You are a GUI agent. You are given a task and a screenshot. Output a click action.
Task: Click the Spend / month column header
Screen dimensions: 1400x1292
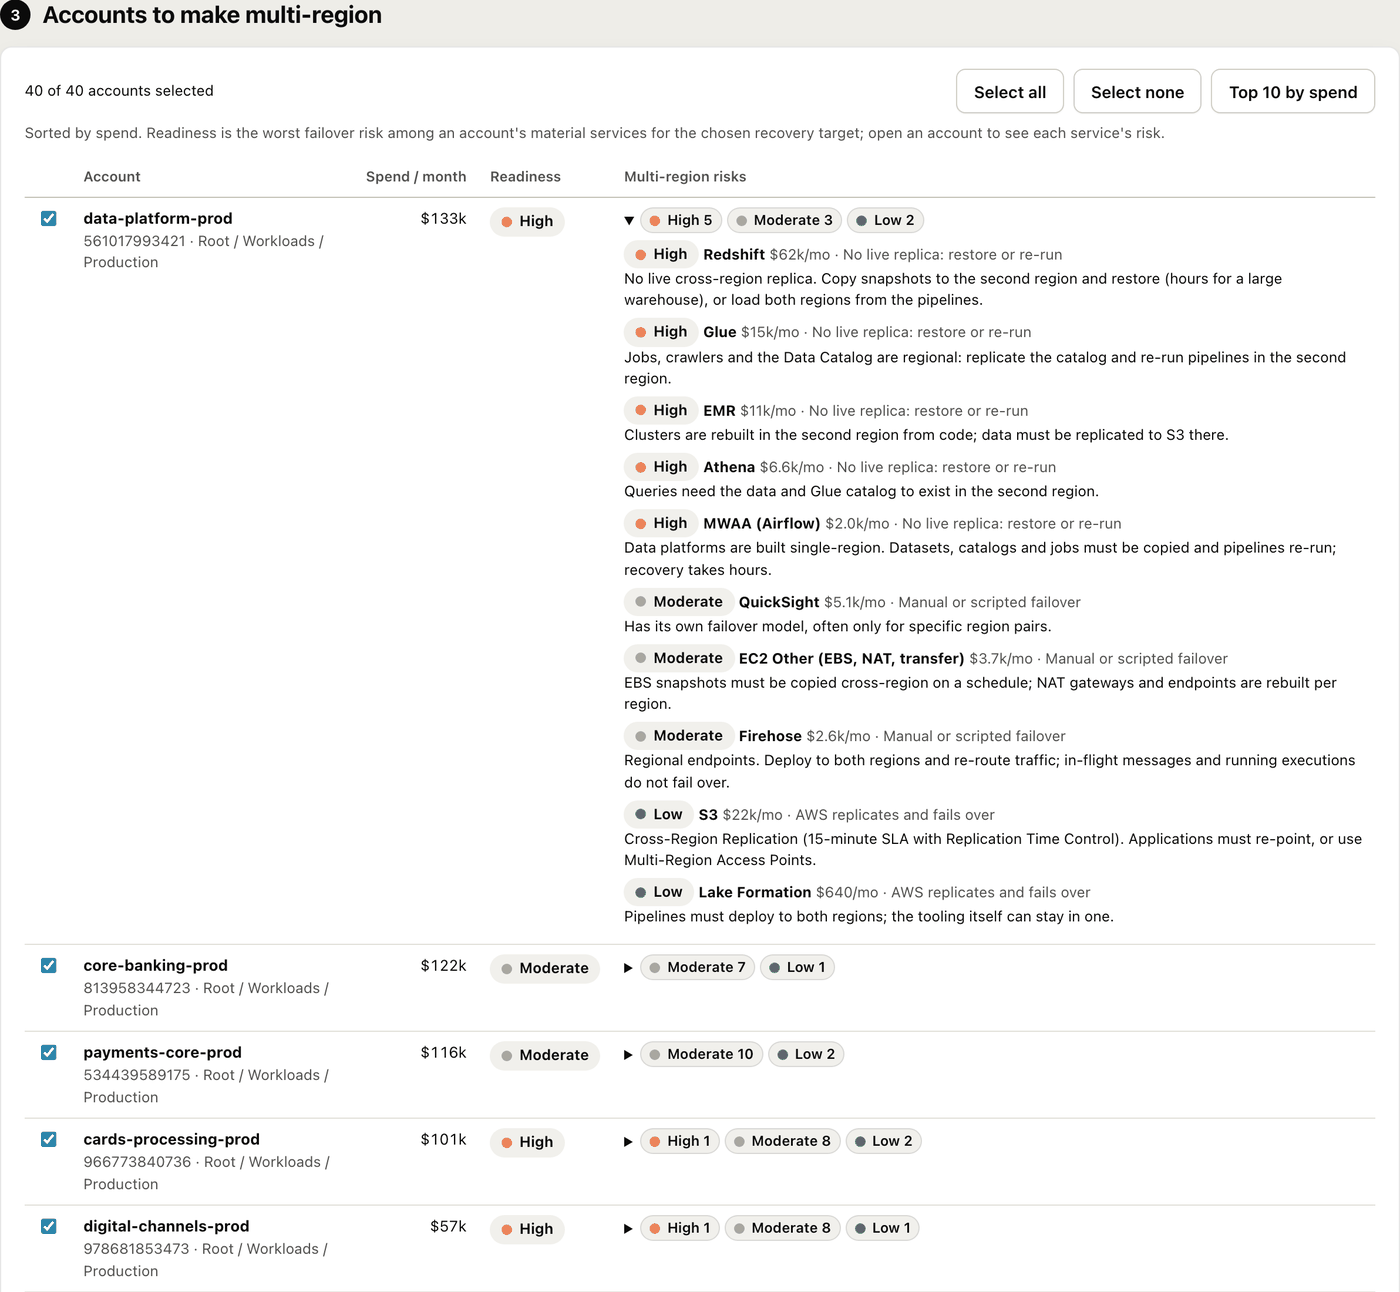[416, 177]
